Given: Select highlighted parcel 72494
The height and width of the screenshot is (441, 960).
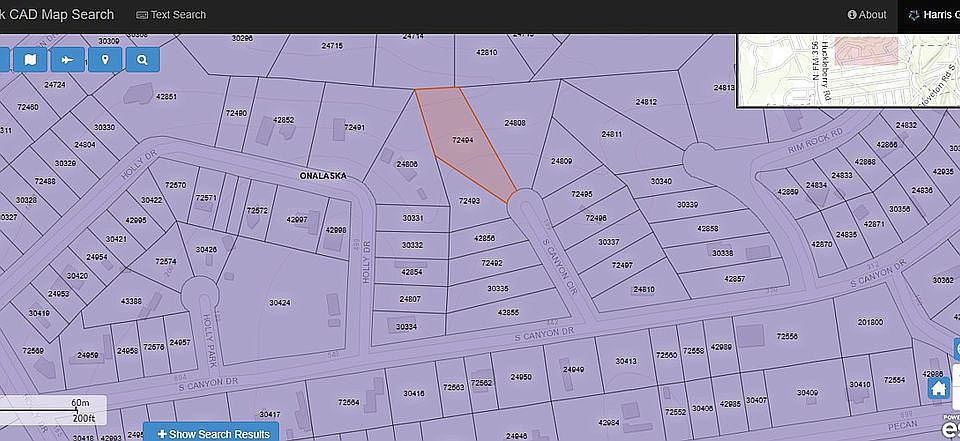Looking at the screenshot, I should (462, 140).
